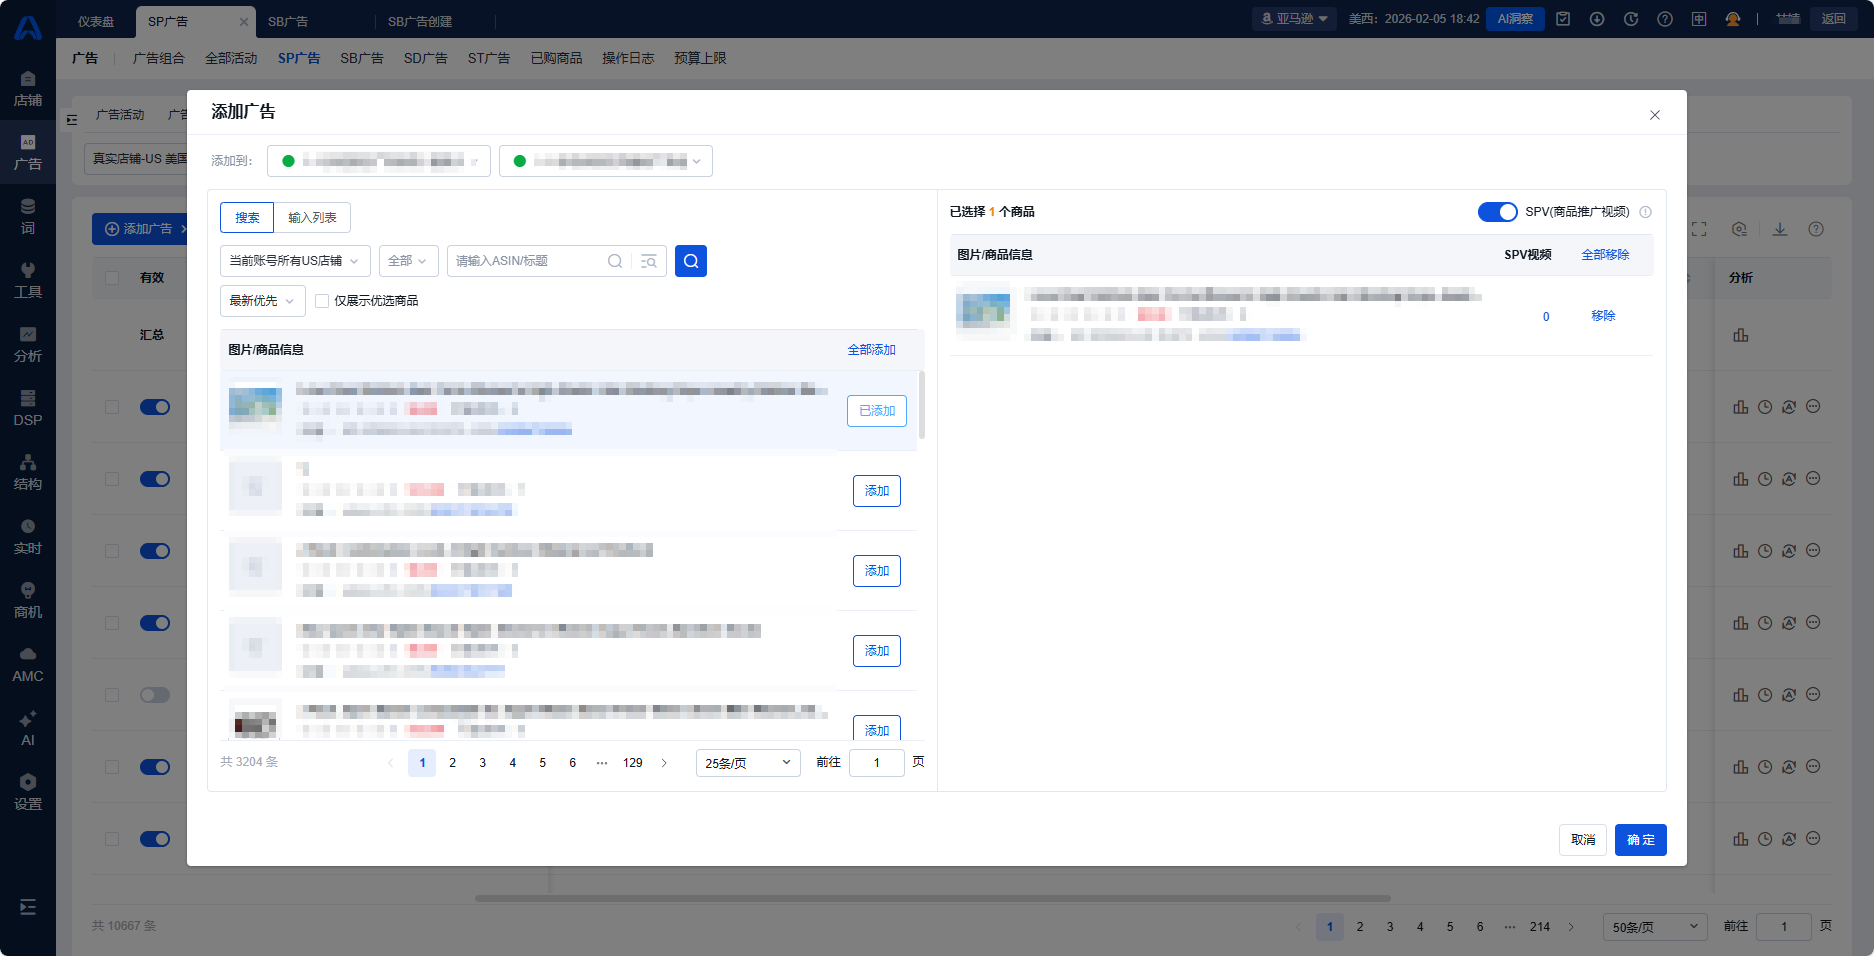
Task: Open the 最新优先 sort dropdown
Action: pyautogui.click(x=261, y=301)
